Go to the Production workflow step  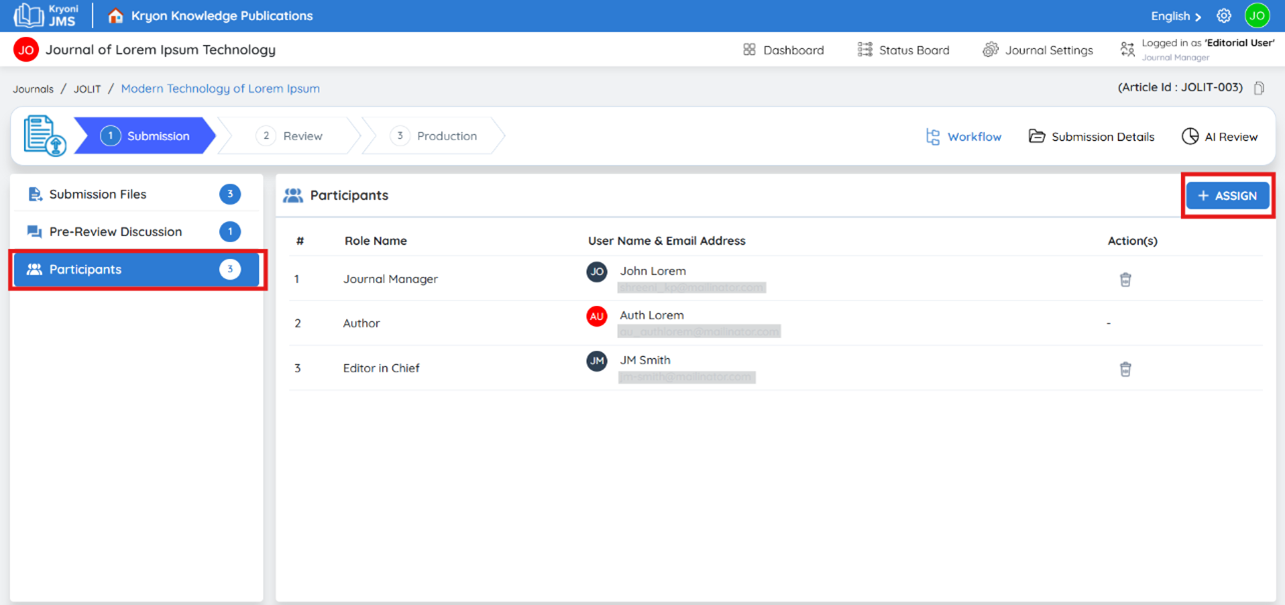coord(434,136)
